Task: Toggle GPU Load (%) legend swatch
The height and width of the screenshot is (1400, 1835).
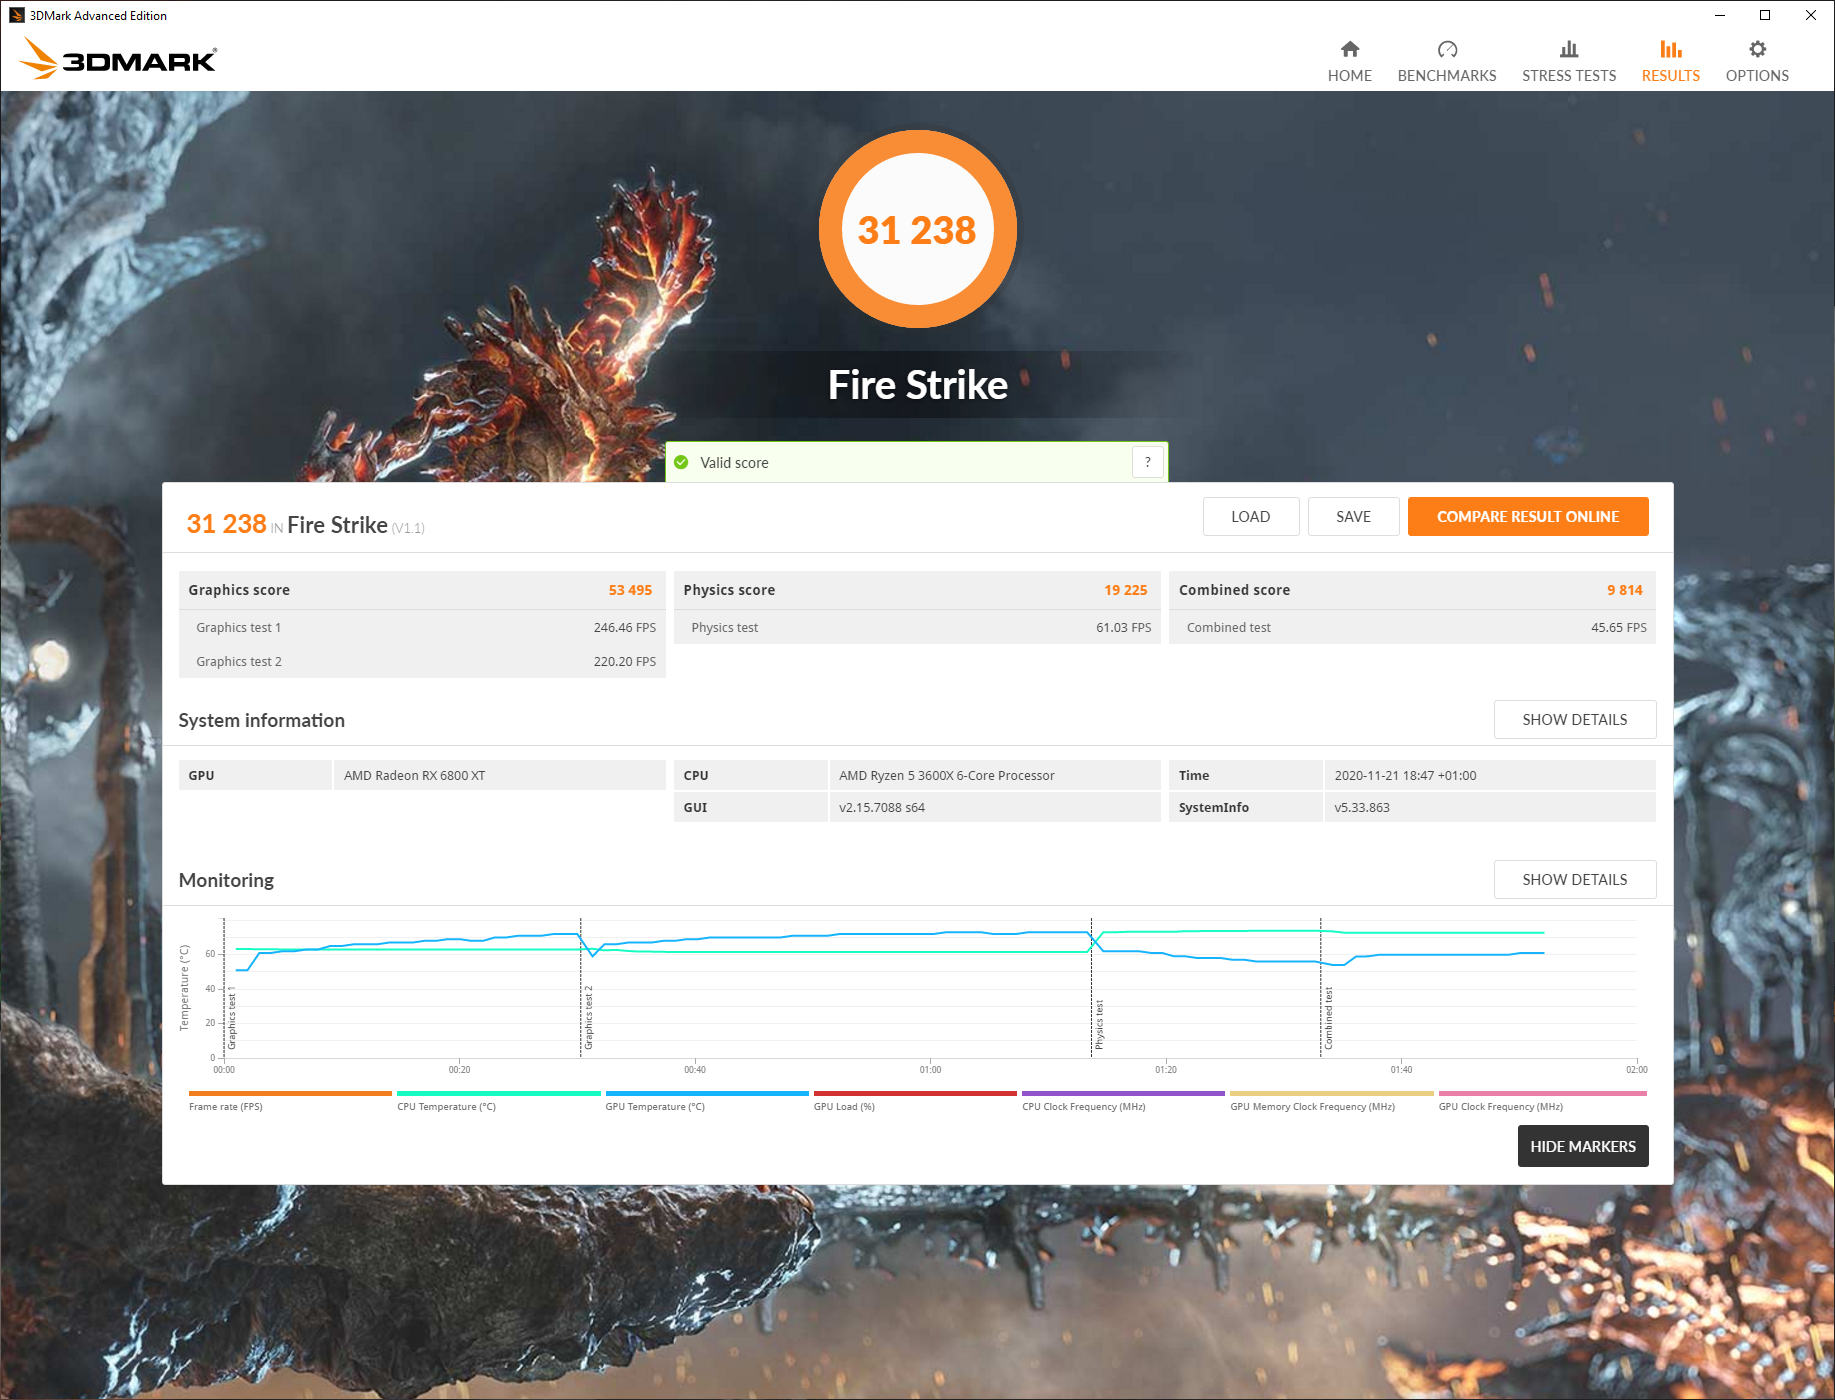Action: click(x=915, y=1094)
